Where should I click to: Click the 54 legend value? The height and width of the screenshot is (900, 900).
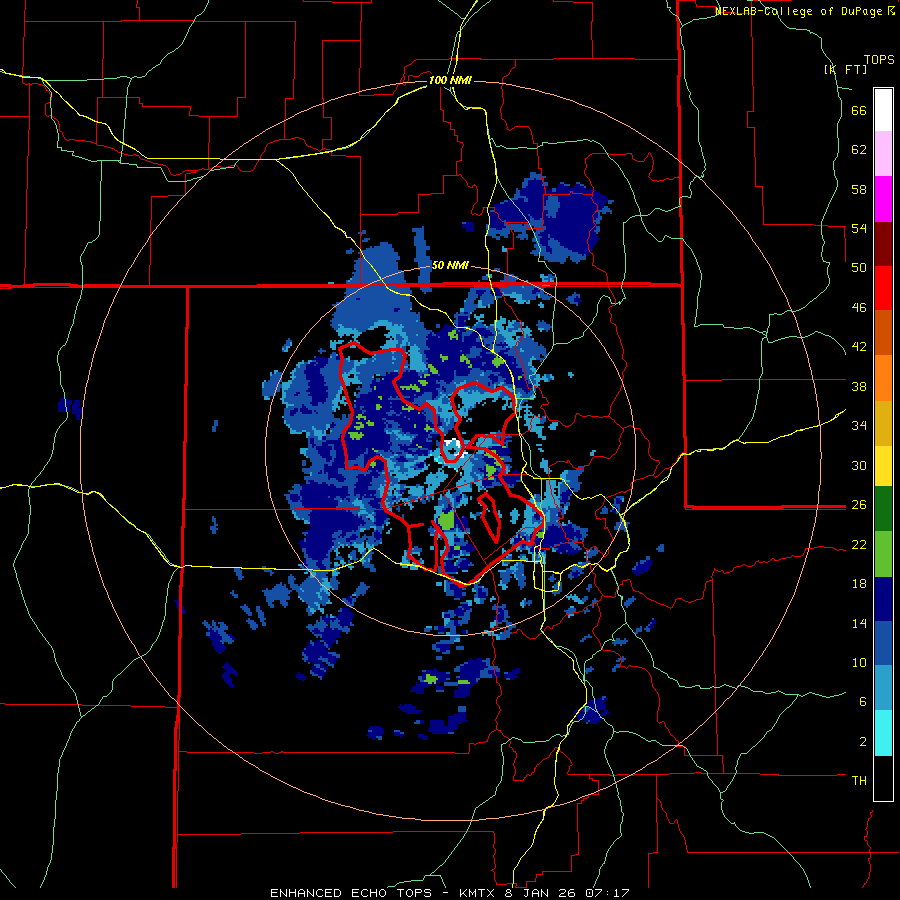coord(859,228)
